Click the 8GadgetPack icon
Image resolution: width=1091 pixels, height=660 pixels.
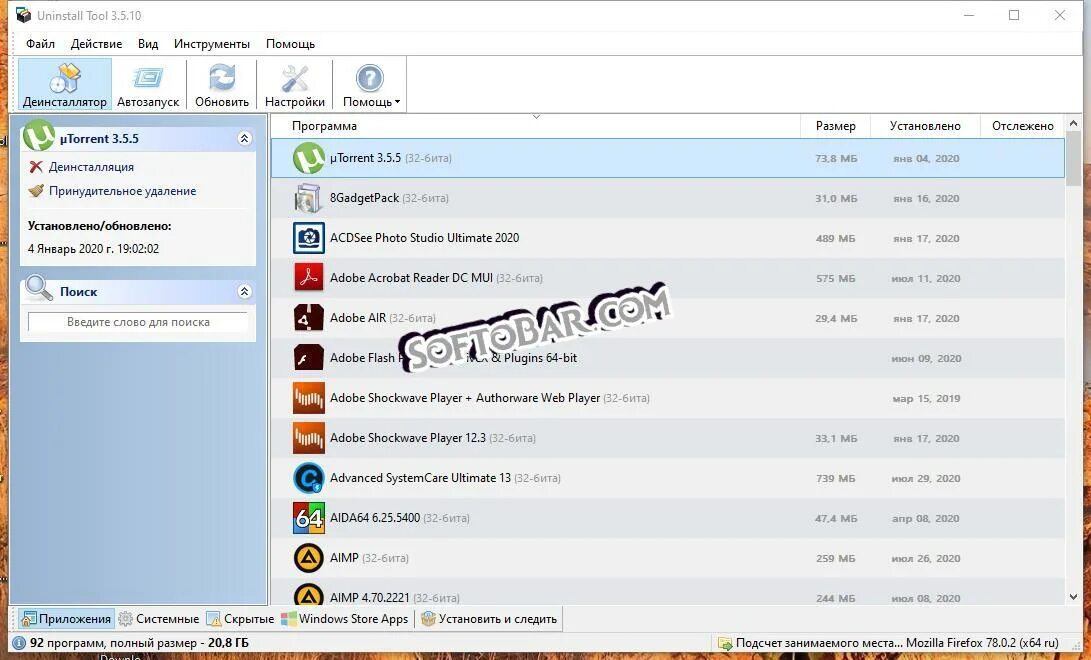308,198
